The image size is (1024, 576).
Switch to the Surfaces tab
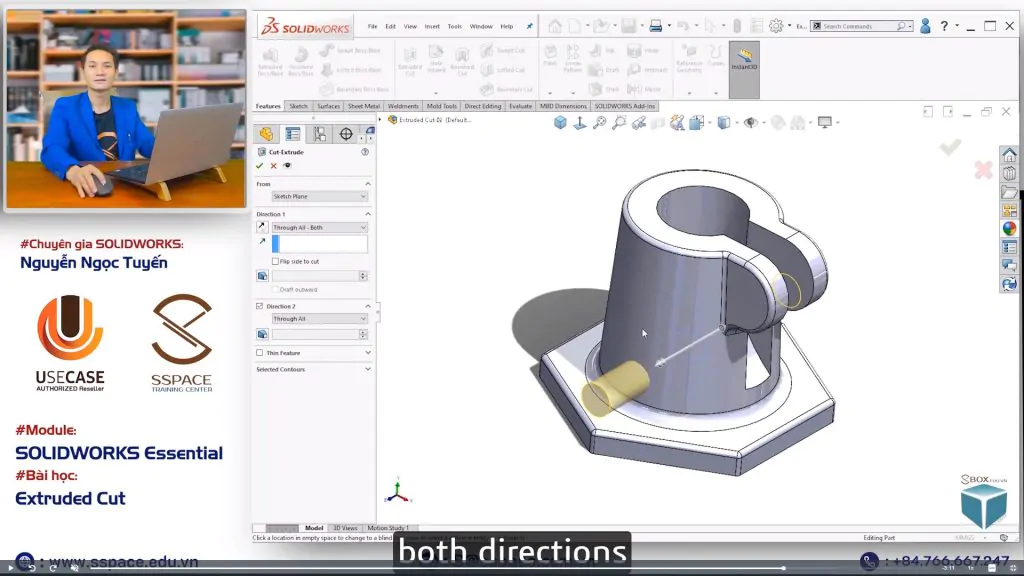pyautogui.click(x=328, y=106)
